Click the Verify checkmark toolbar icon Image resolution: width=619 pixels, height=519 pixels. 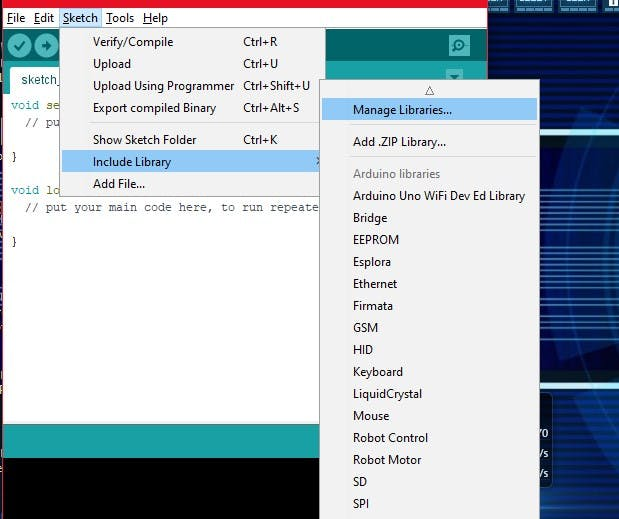(19, 46)
